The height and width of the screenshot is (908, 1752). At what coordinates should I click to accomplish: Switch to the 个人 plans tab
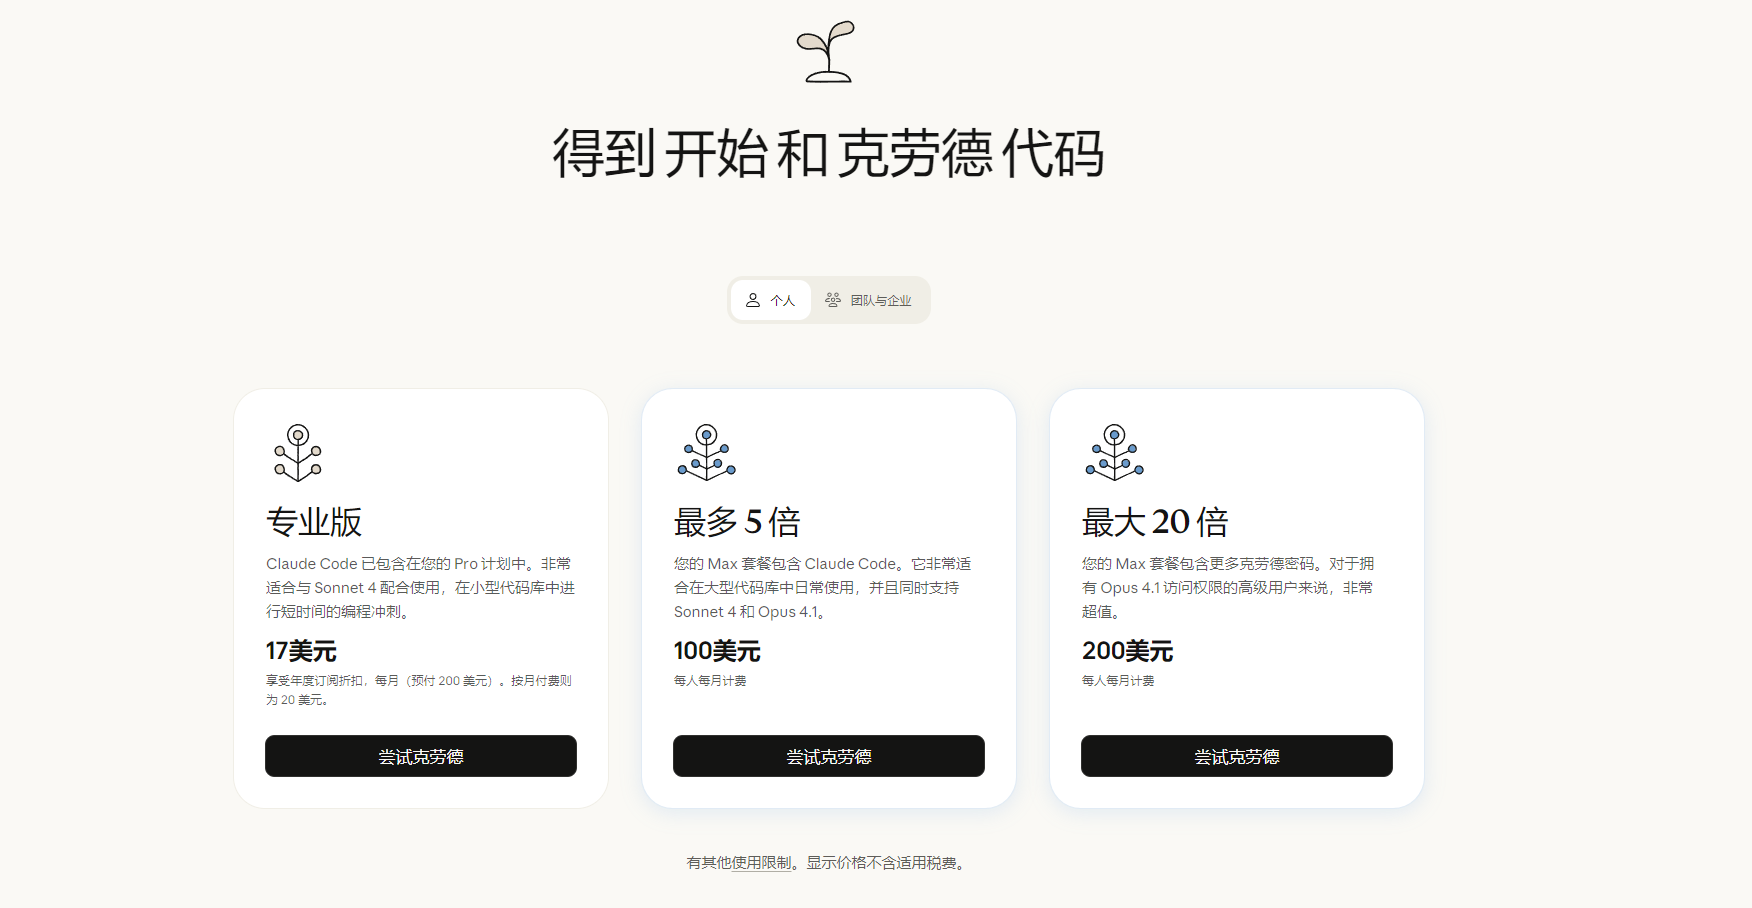coord(771,300)
